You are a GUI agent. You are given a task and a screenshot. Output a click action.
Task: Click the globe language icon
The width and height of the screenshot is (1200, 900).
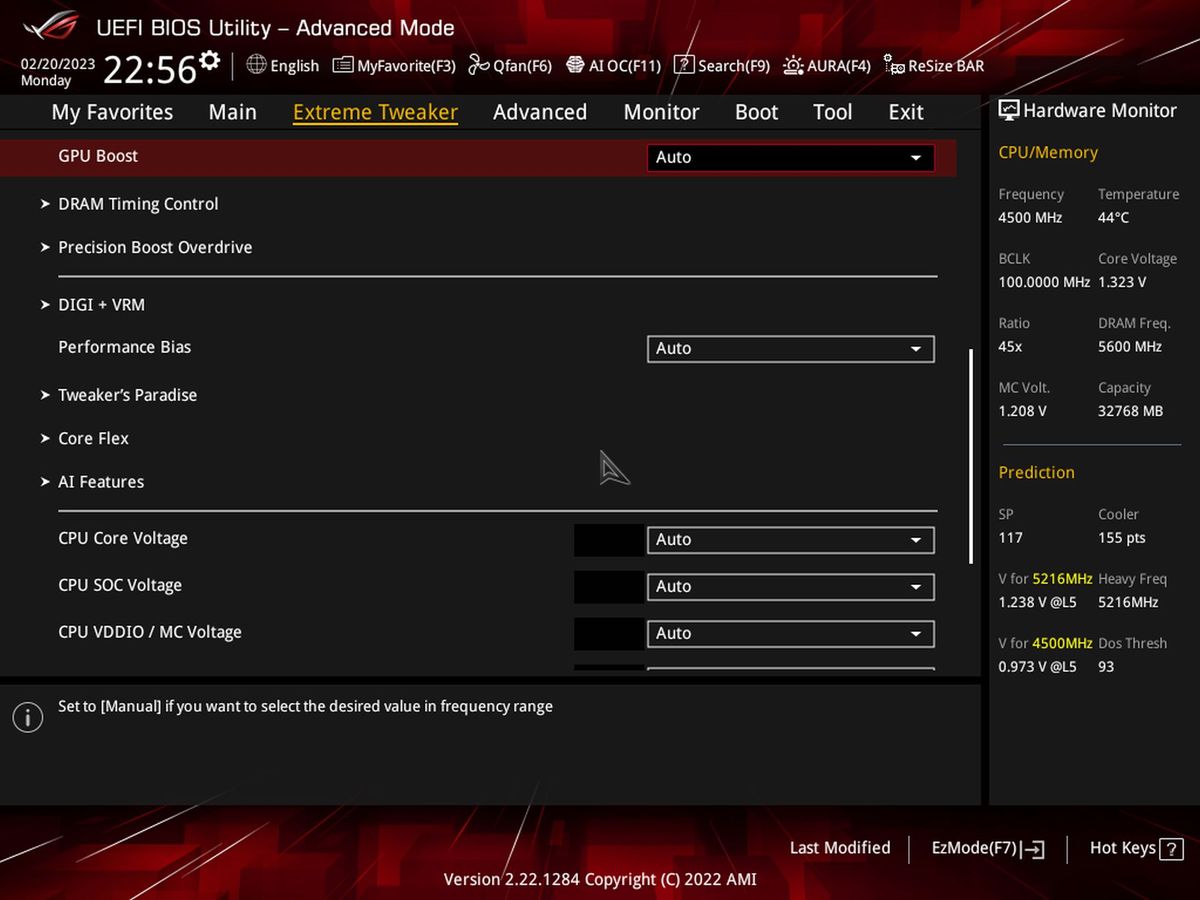(256, 65)
